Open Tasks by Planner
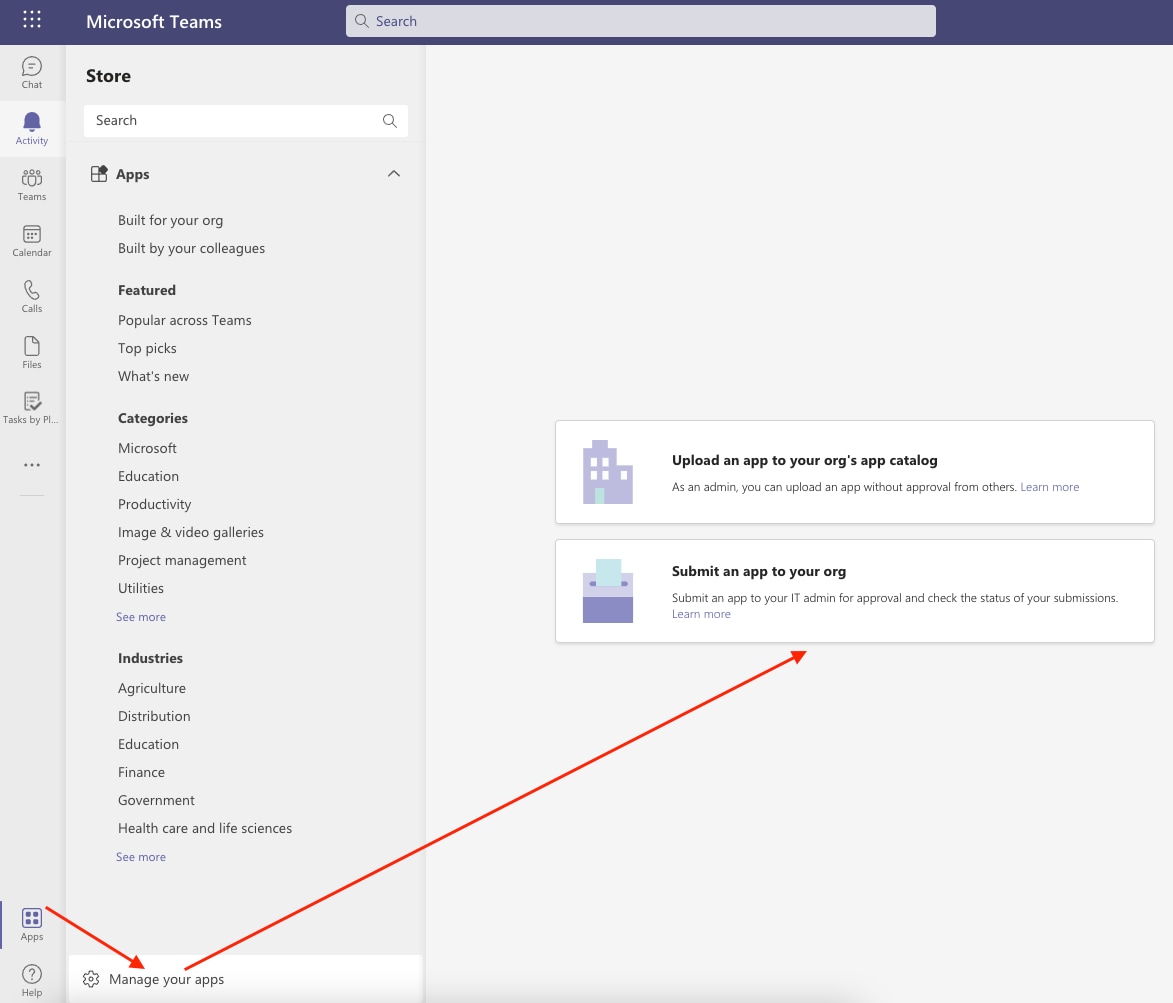 (31, 406)
